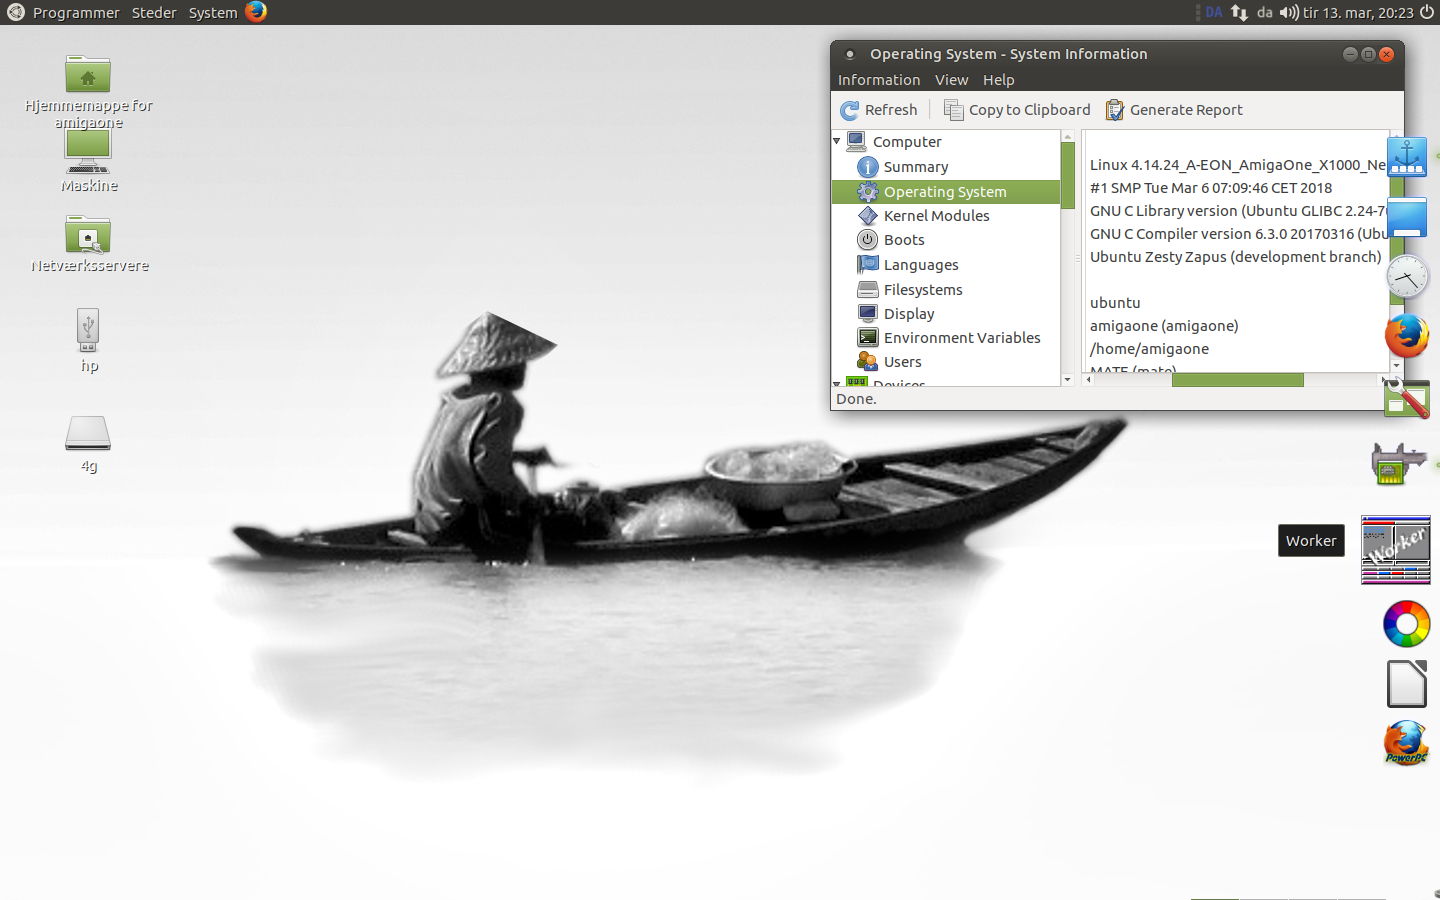This screenshot has height=900, width=1440.
Task: Open the Users entry in the tree
Action: tap(902, 362)
